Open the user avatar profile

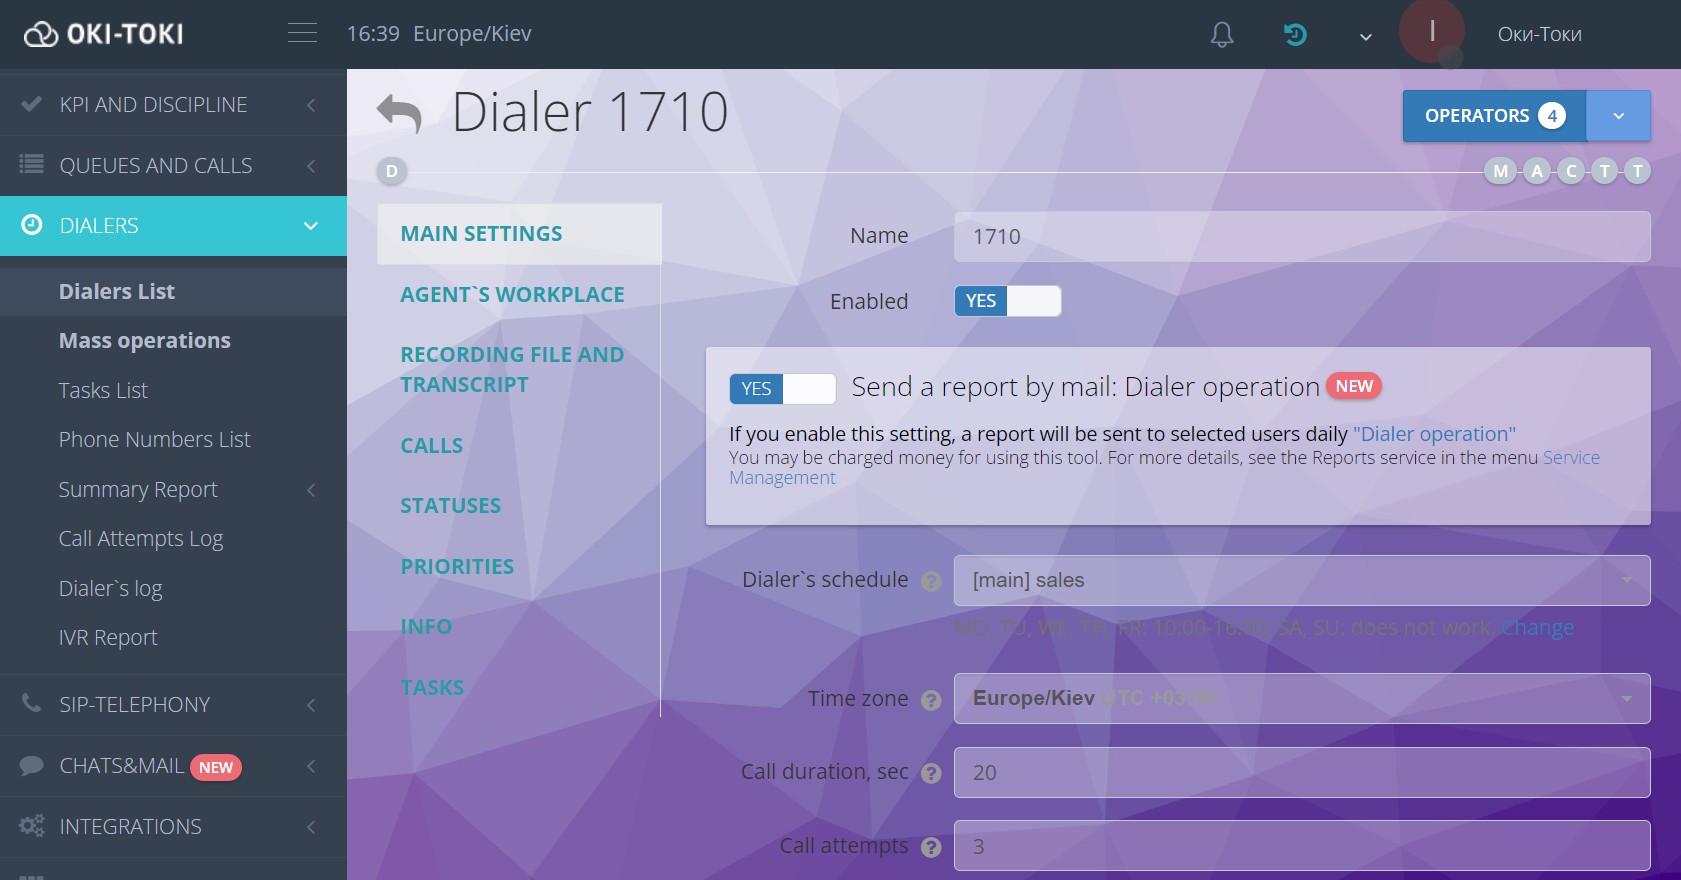1431,32
